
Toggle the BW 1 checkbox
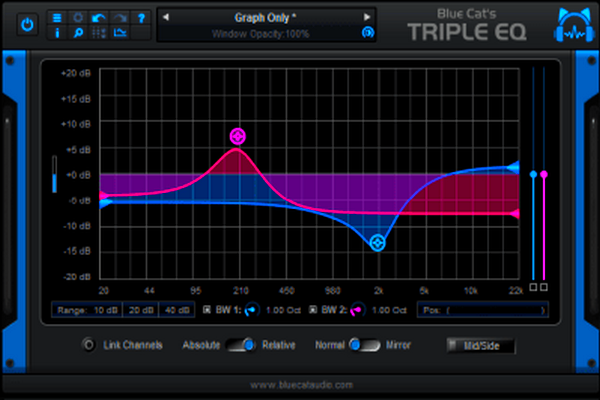[x=207, y=310]
